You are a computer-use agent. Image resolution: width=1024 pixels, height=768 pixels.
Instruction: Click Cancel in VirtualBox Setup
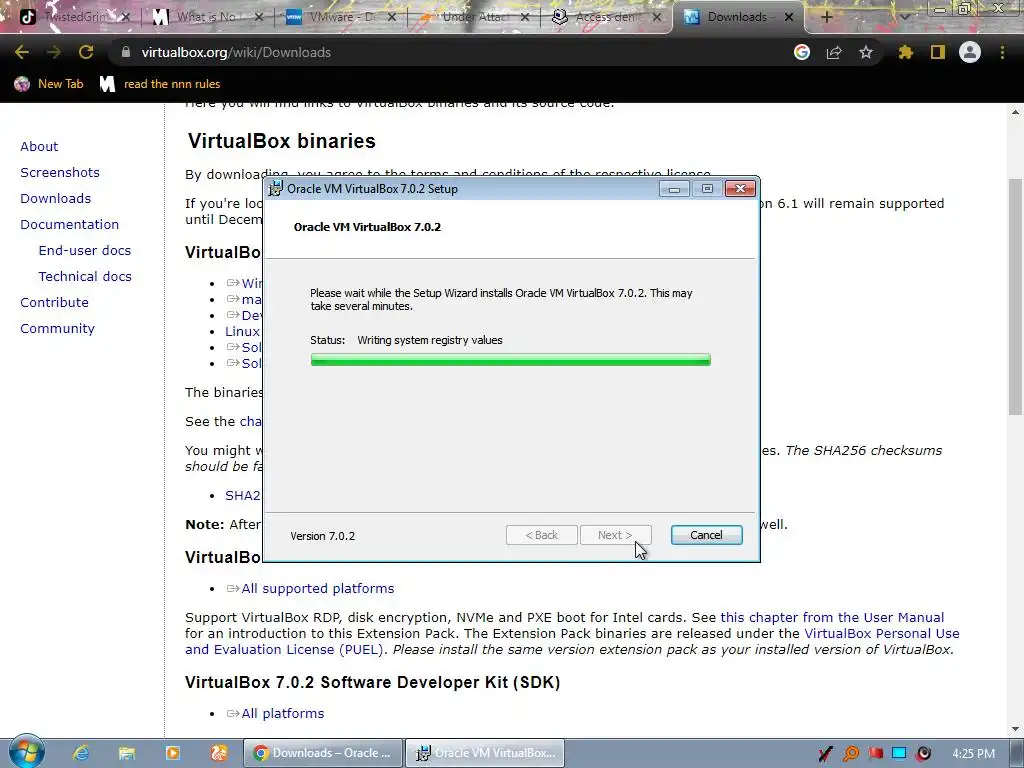click(706, 535)
